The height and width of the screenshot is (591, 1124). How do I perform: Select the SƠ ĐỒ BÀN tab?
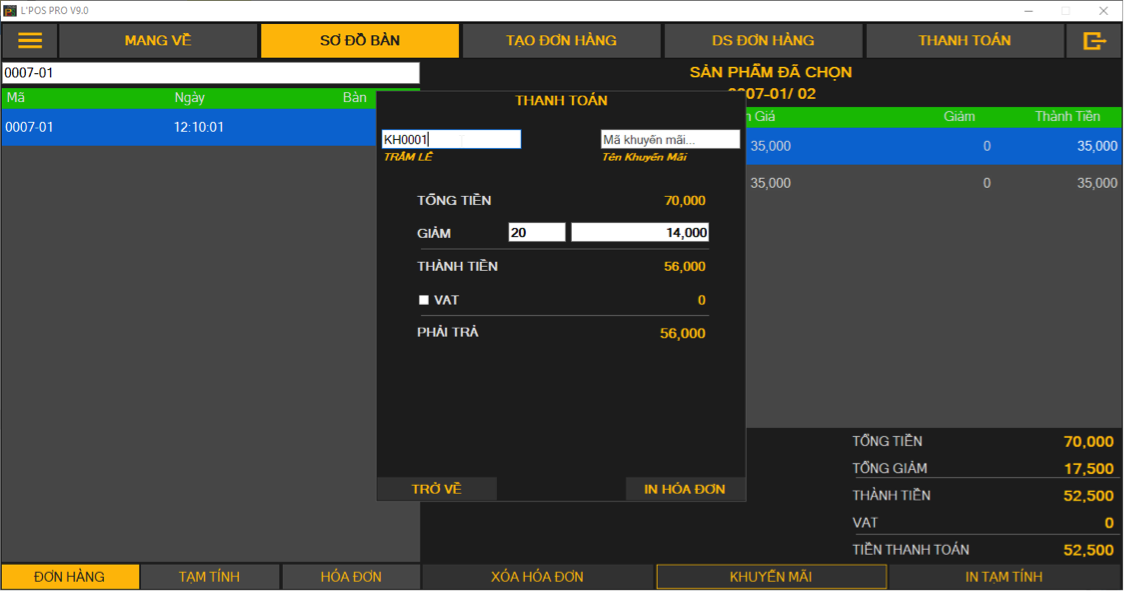(x=360, y=41)
